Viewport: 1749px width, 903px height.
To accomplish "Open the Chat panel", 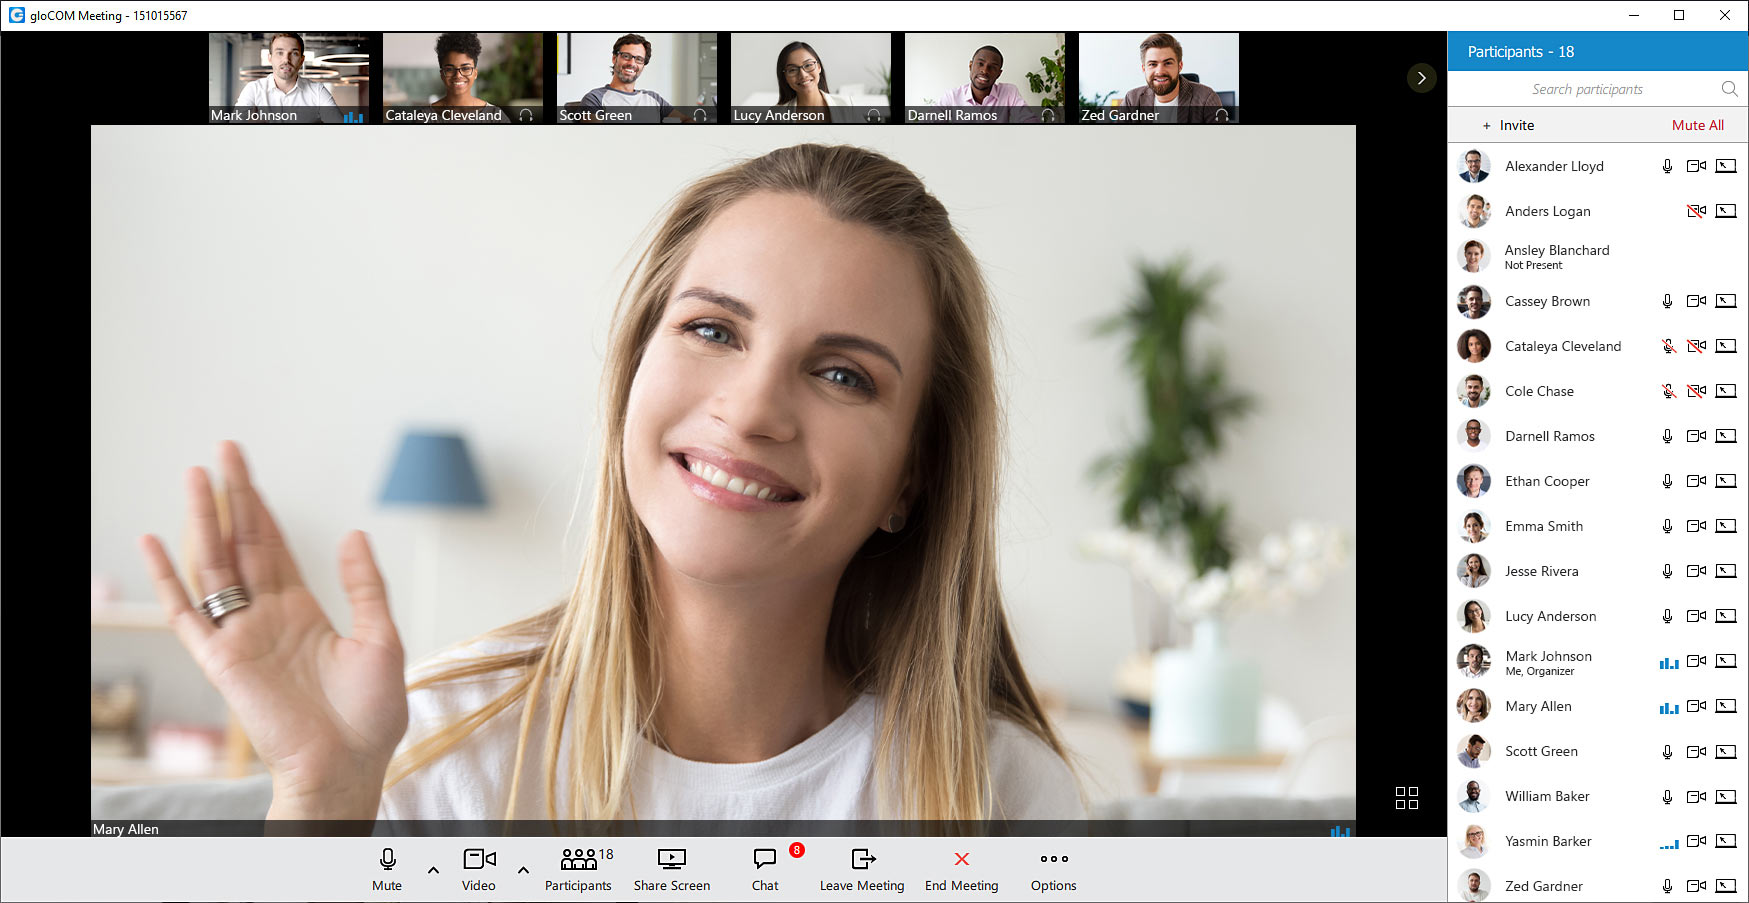I will pyautogui.click(x=765, y=859).
